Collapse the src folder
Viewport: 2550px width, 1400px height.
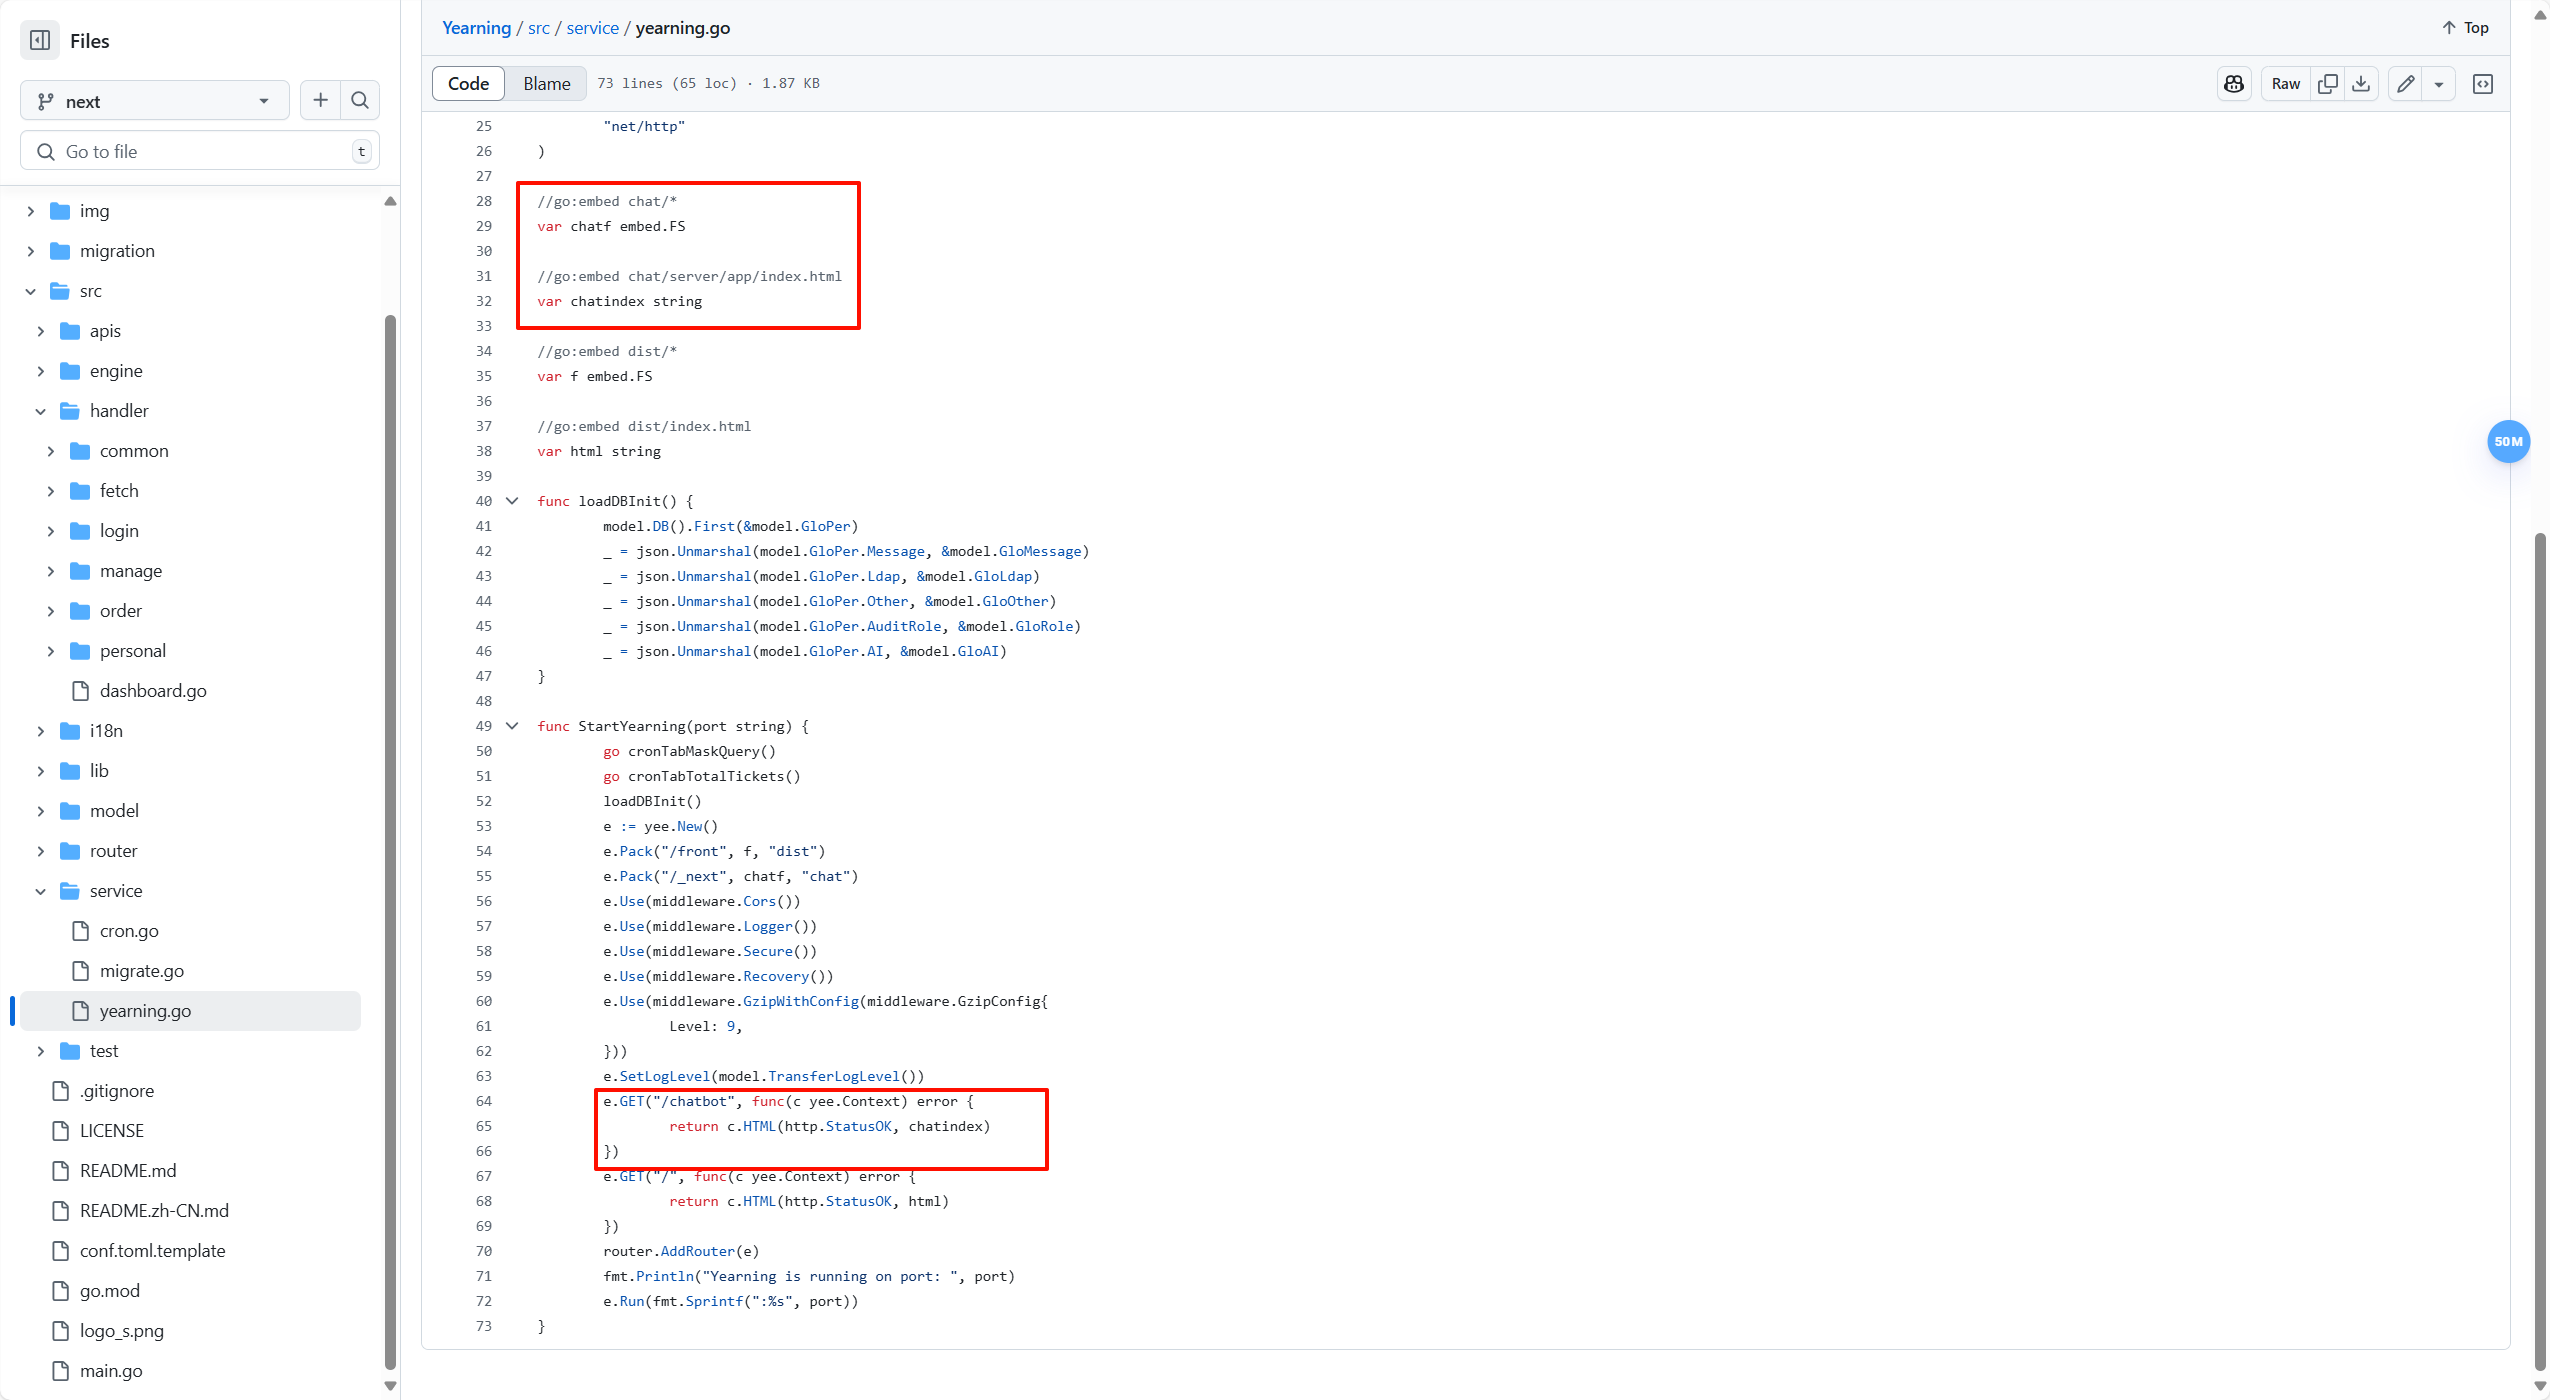(x=31, y=291)
